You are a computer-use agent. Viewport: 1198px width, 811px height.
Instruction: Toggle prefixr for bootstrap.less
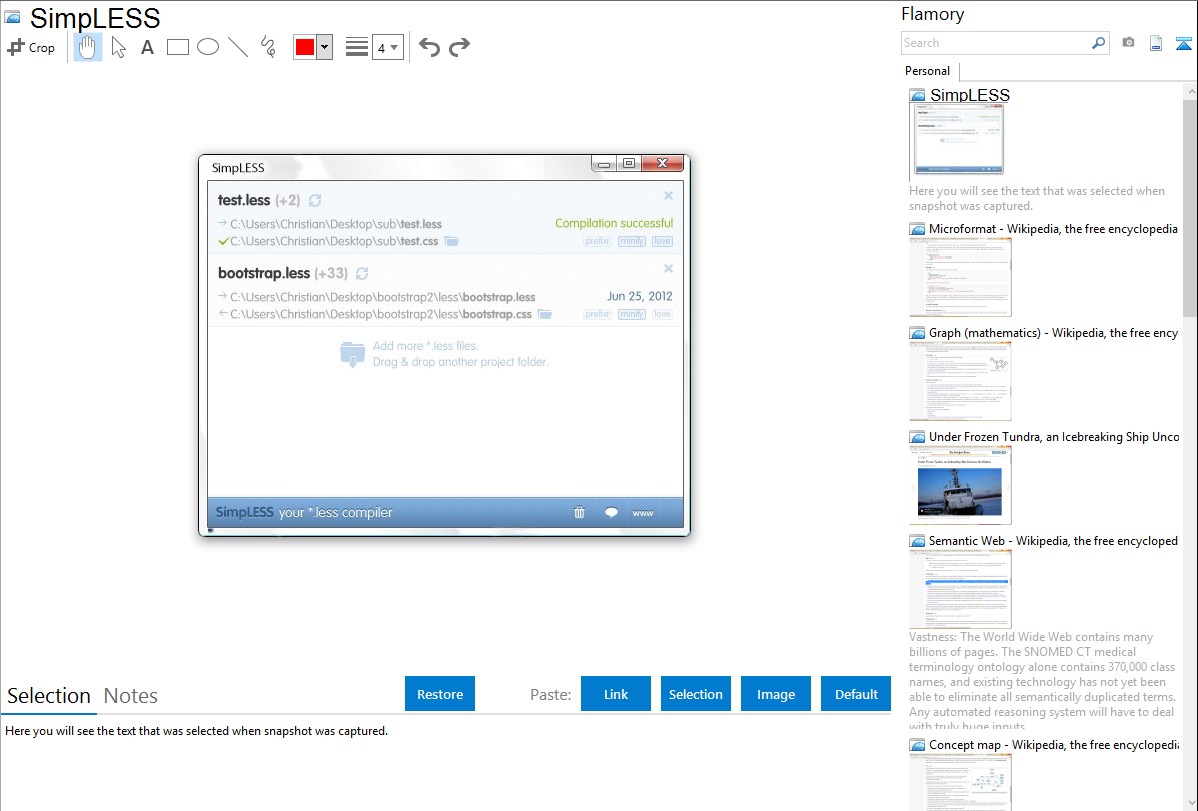coord(597,314)
